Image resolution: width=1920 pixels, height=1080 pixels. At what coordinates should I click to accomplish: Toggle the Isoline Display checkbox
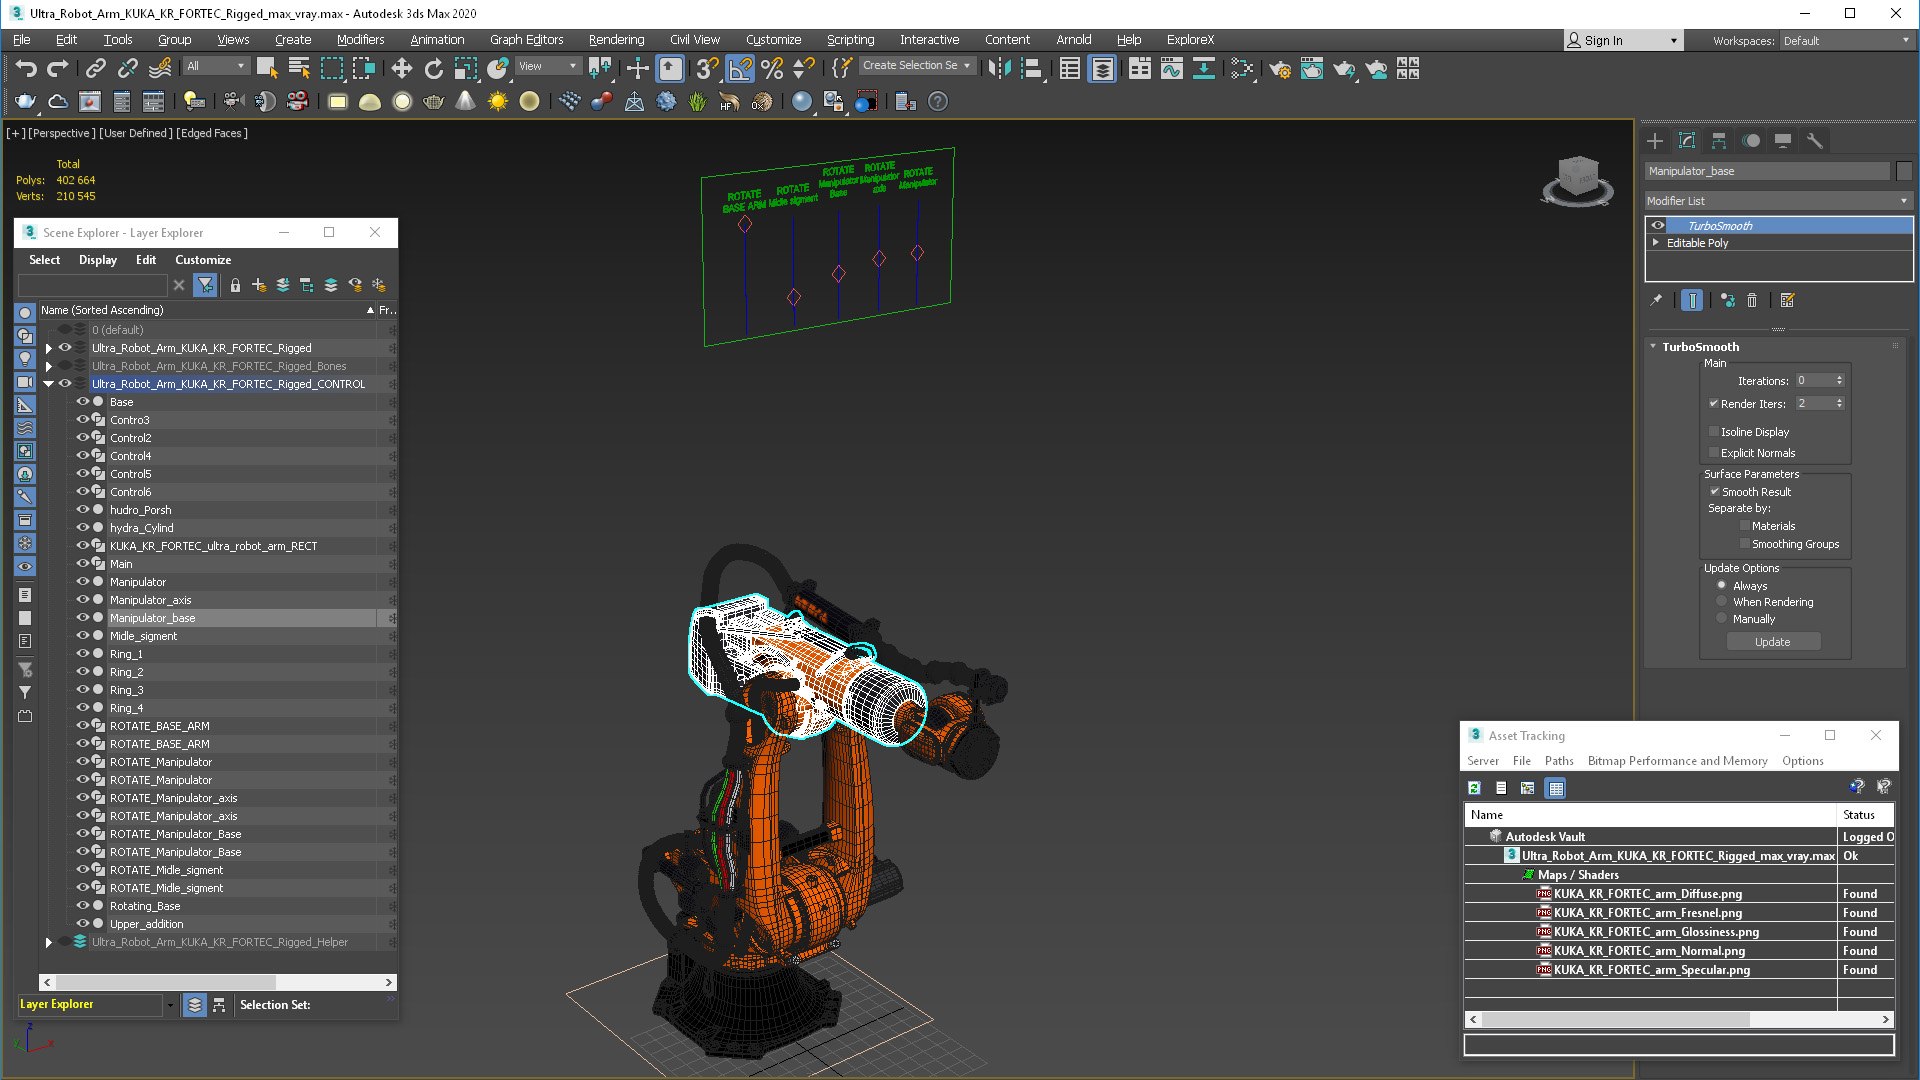point(1714,432)
